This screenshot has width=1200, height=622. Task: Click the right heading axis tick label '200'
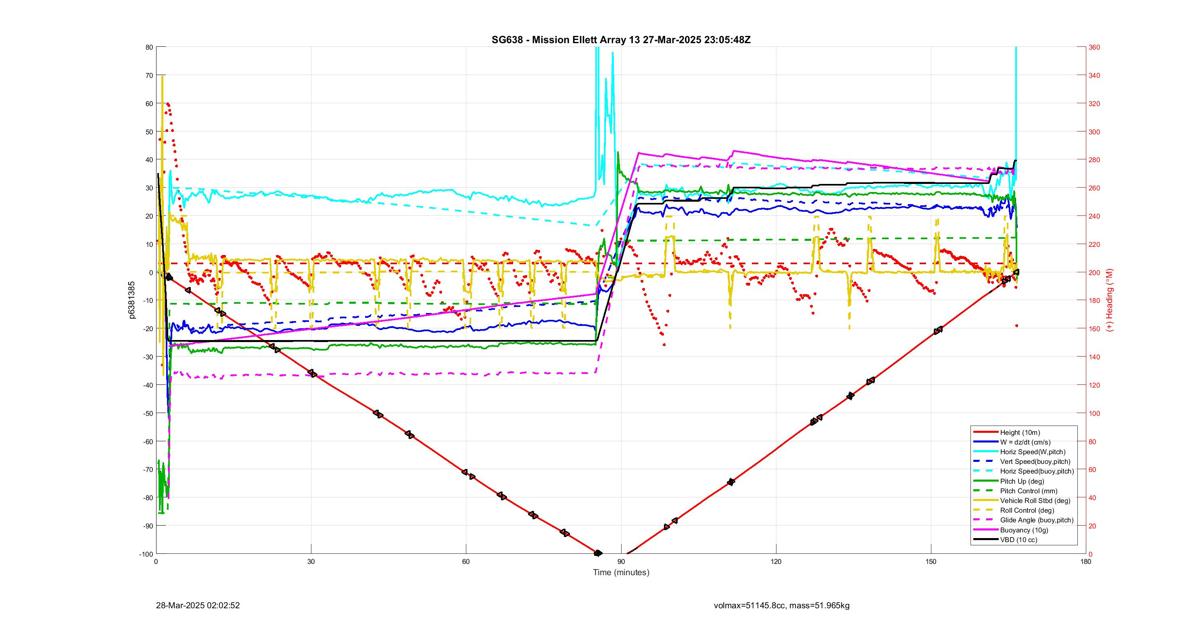[x=1096, y=272]
